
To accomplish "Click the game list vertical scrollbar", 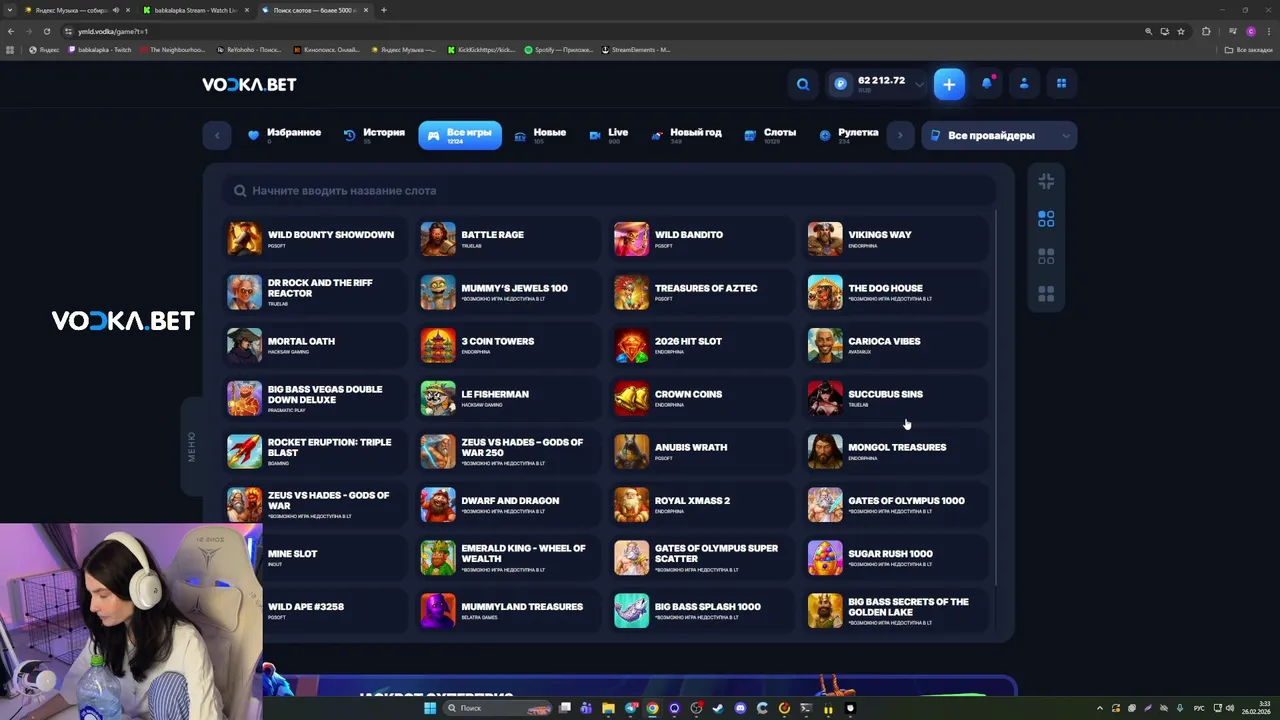I will (x=996, y=398).
